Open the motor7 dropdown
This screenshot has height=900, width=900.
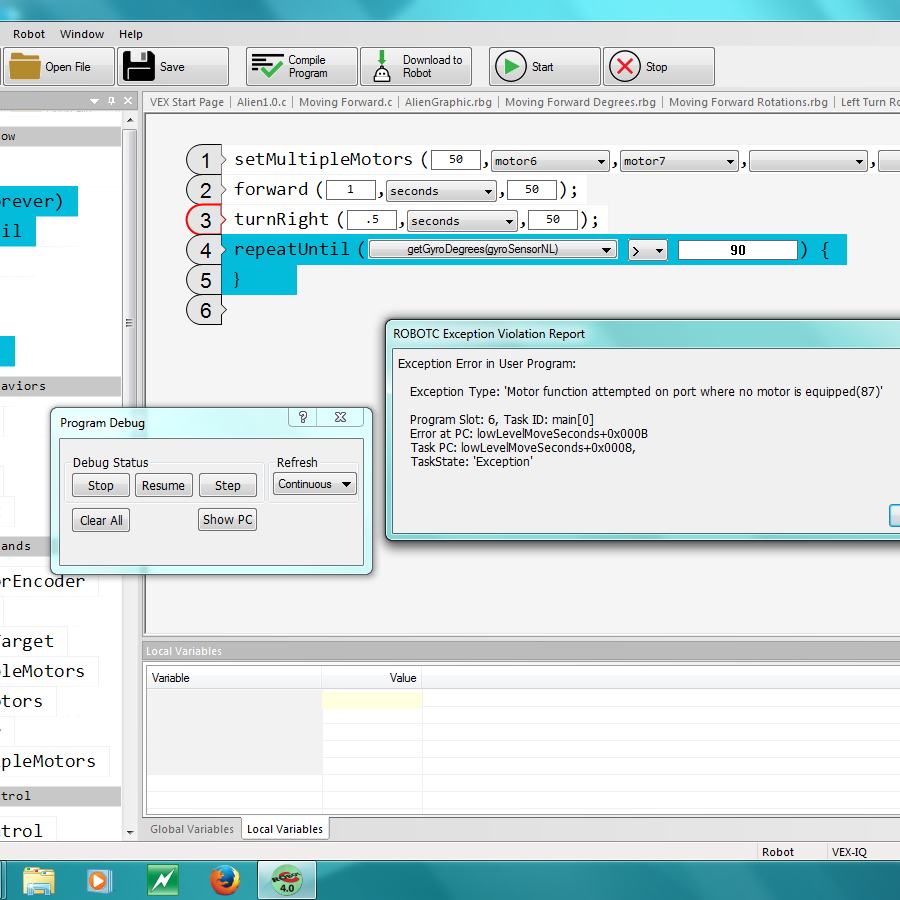pyautogui.click(x=678, y=161)
